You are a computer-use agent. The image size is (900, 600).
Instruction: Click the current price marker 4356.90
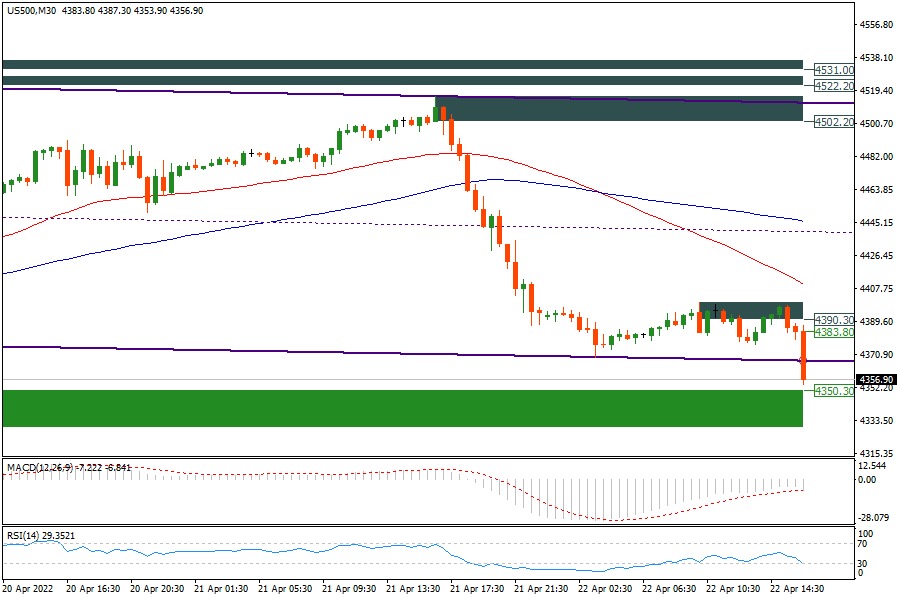pos(875,380)
